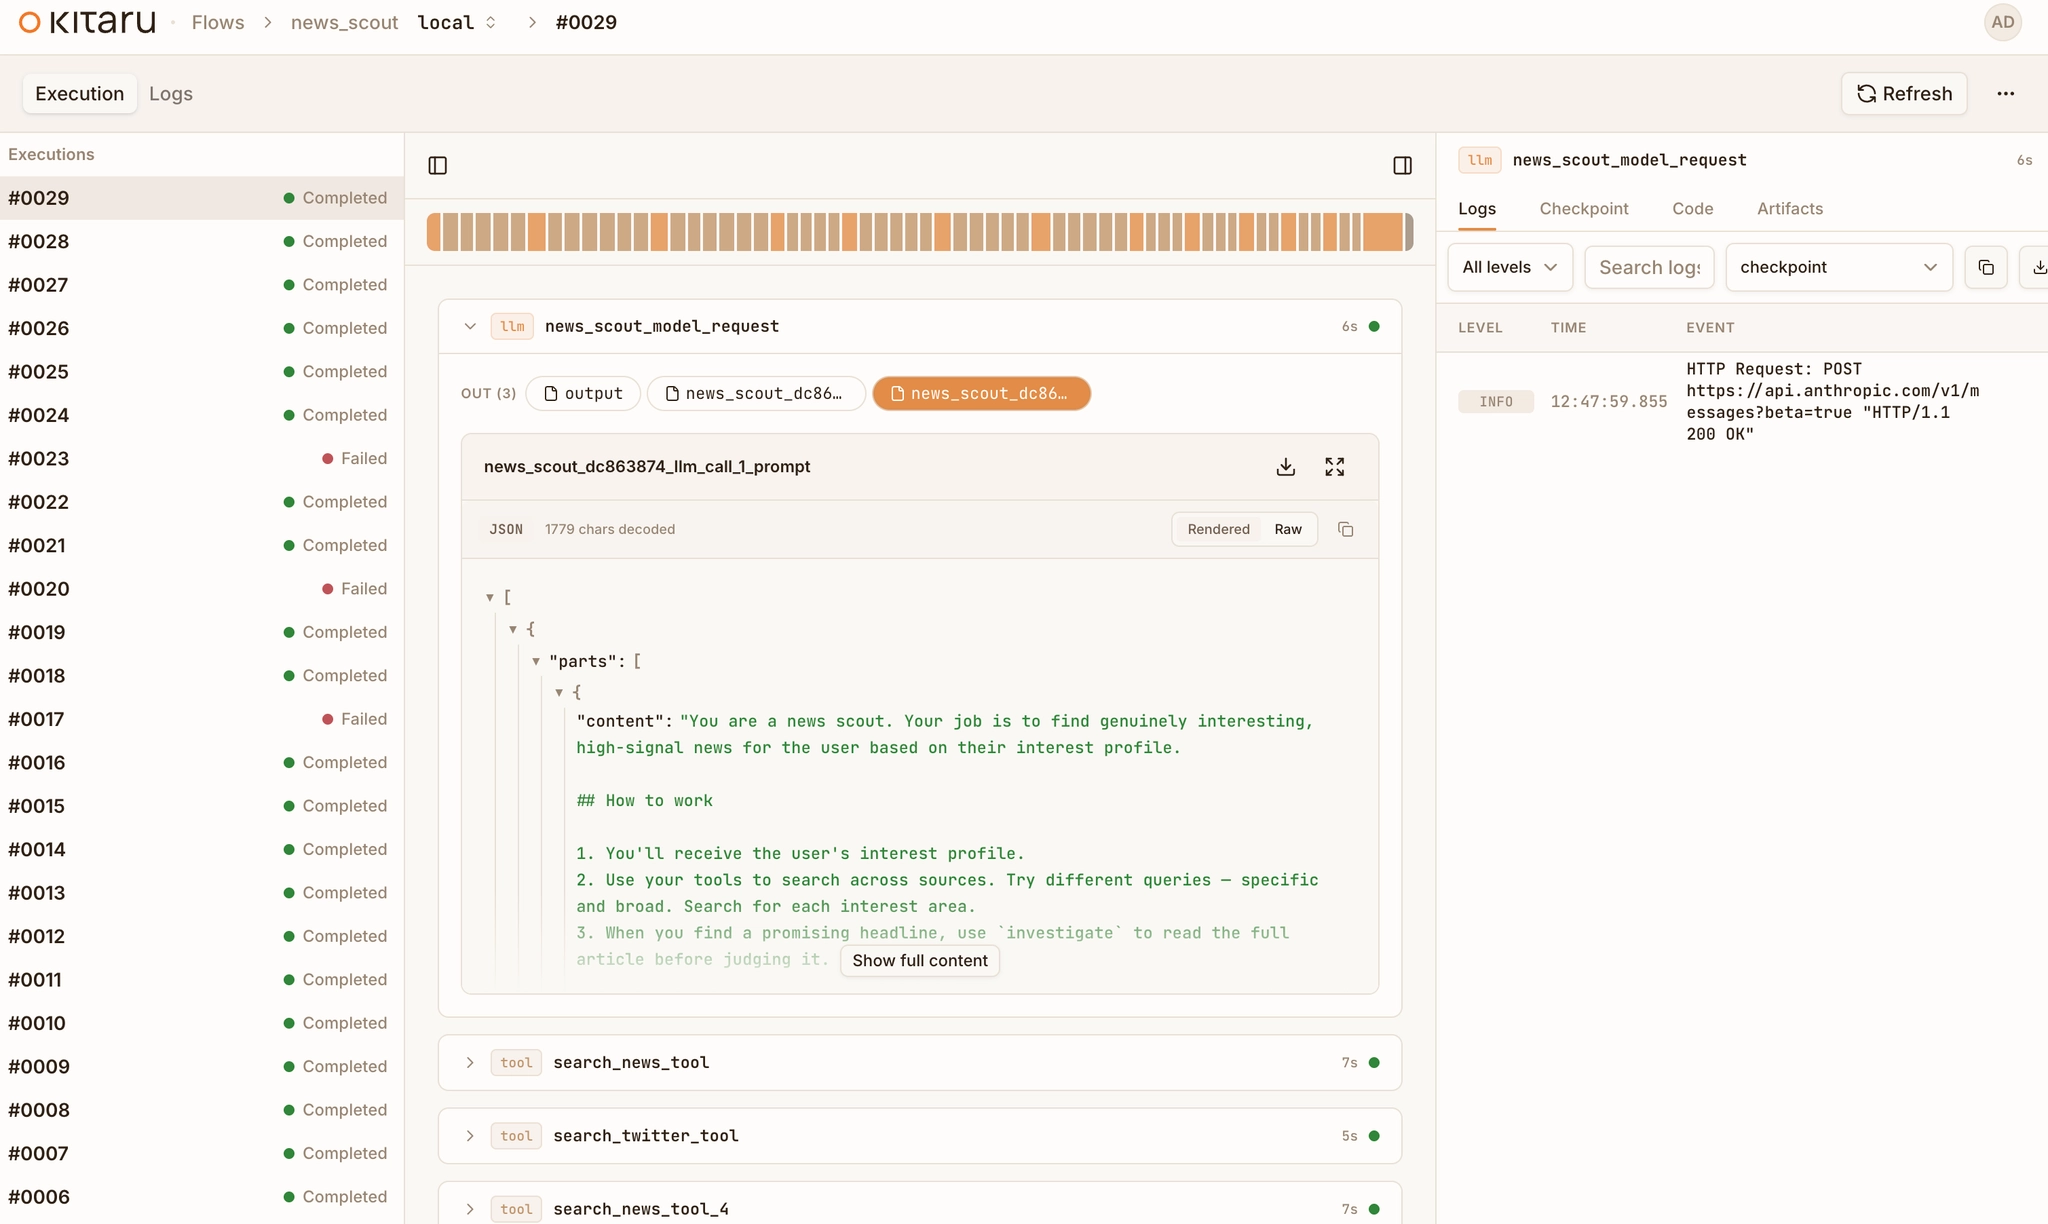Open the Checkpoint tab
Screen dimensions: 2048x1224
(1583, 208)
